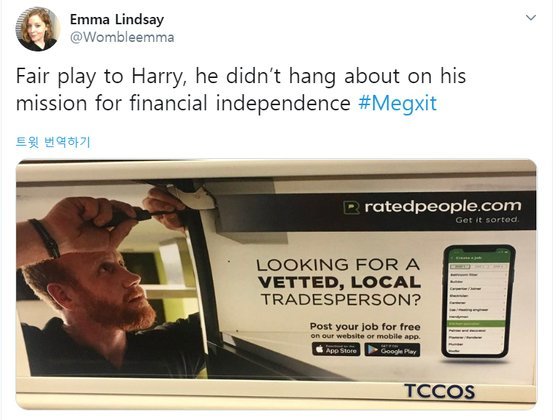Open the attached ratedpeople advert photo
The image size is (560, 420).
pos(276,284)
